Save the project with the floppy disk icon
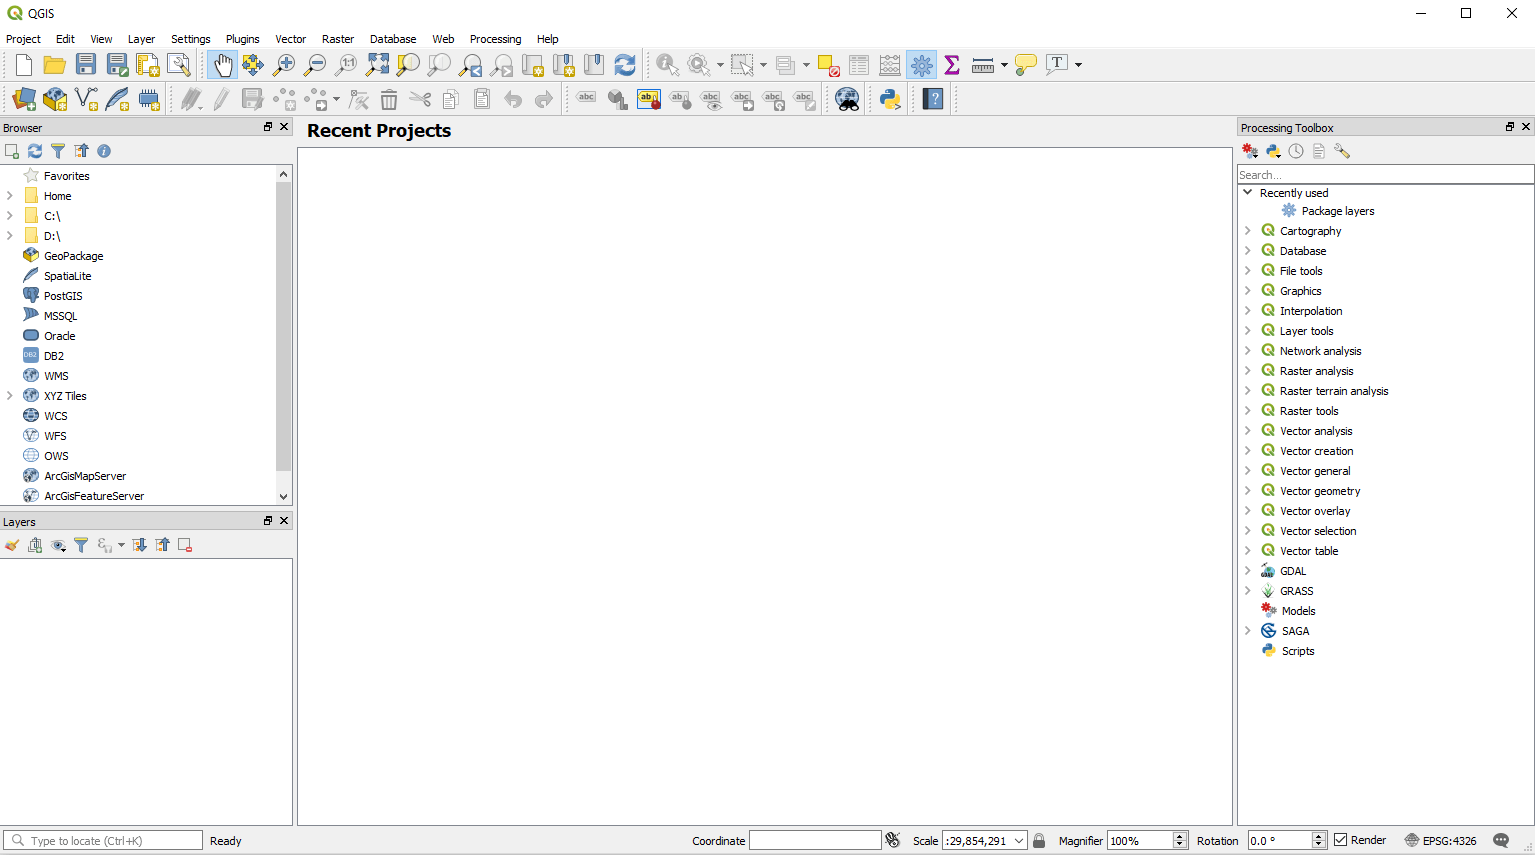Image resolution: width=1535 pixels, height=855 pixels. [x=86, y=65]
